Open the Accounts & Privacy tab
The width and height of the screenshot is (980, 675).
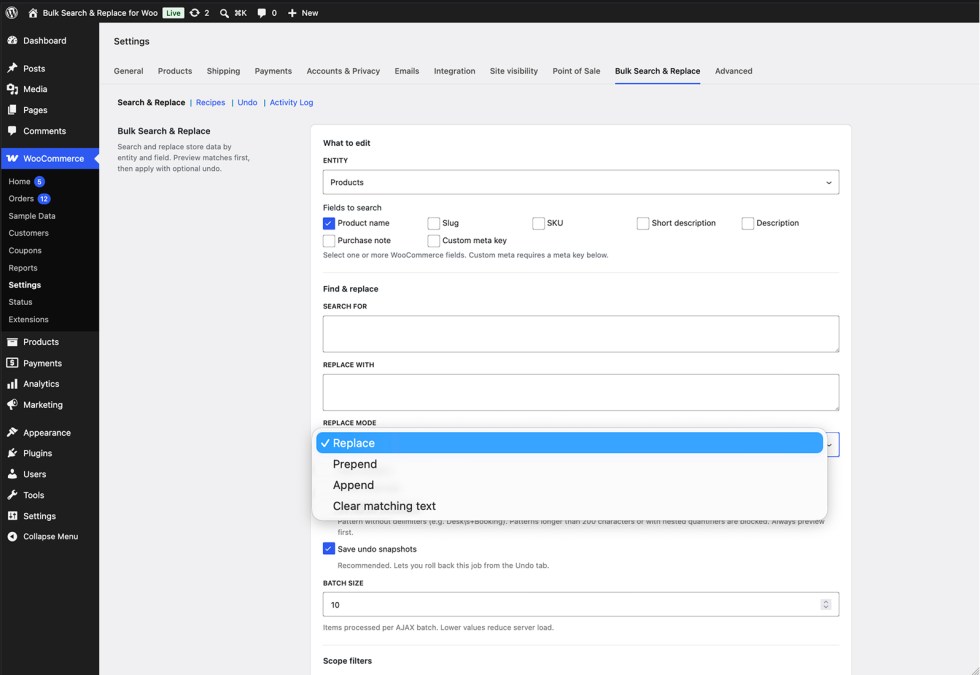[343, 71]
